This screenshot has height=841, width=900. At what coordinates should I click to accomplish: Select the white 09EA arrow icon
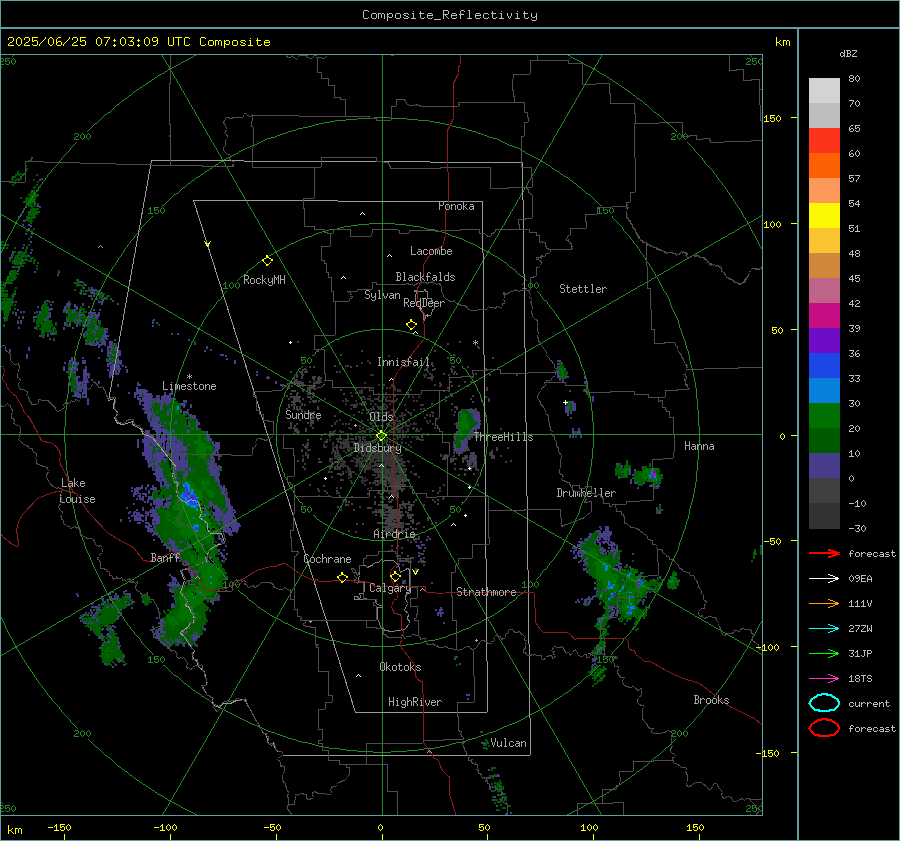click(824, 579)
